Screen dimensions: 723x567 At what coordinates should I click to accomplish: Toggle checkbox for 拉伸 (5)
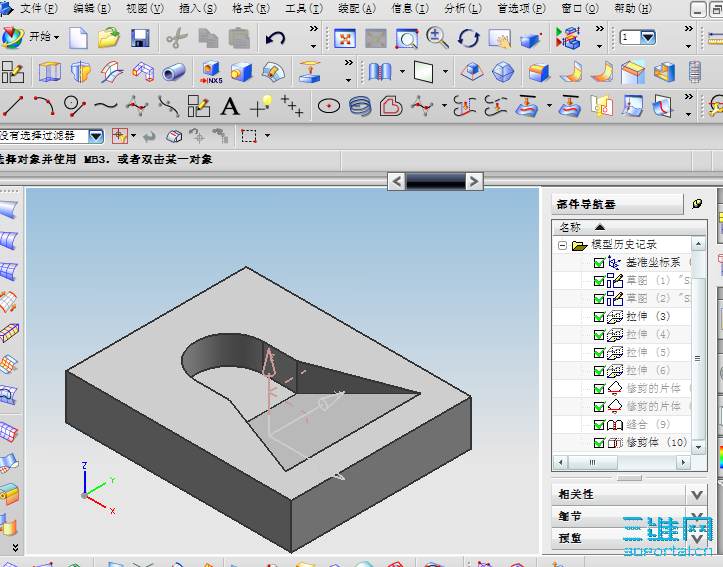[599, 353]
